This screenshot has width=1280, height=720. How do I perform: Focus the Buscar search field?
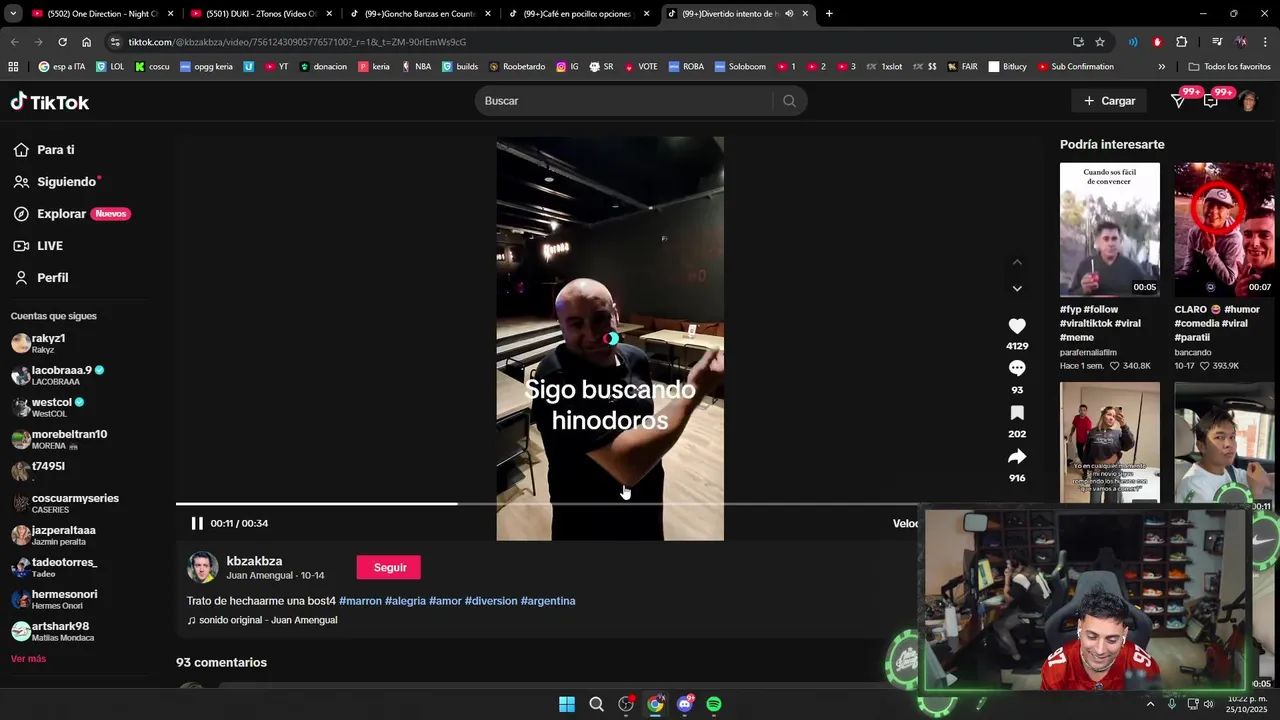point(625,101)
